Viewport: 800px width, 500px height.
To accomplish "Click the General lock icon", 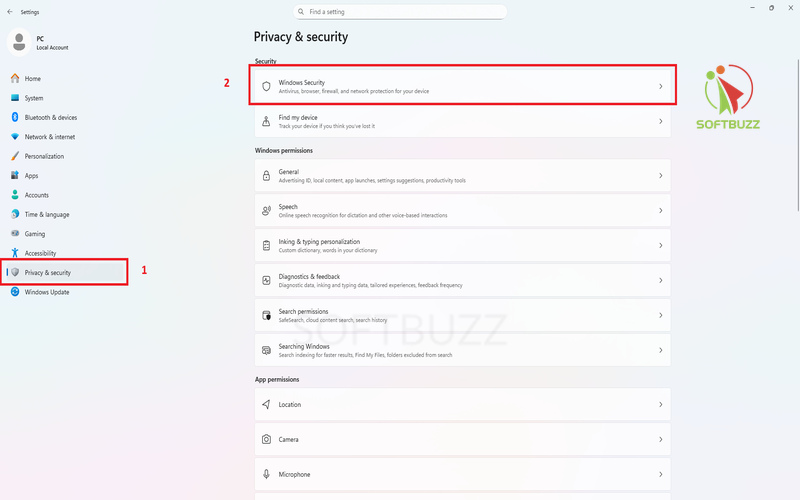I will 266,176.
